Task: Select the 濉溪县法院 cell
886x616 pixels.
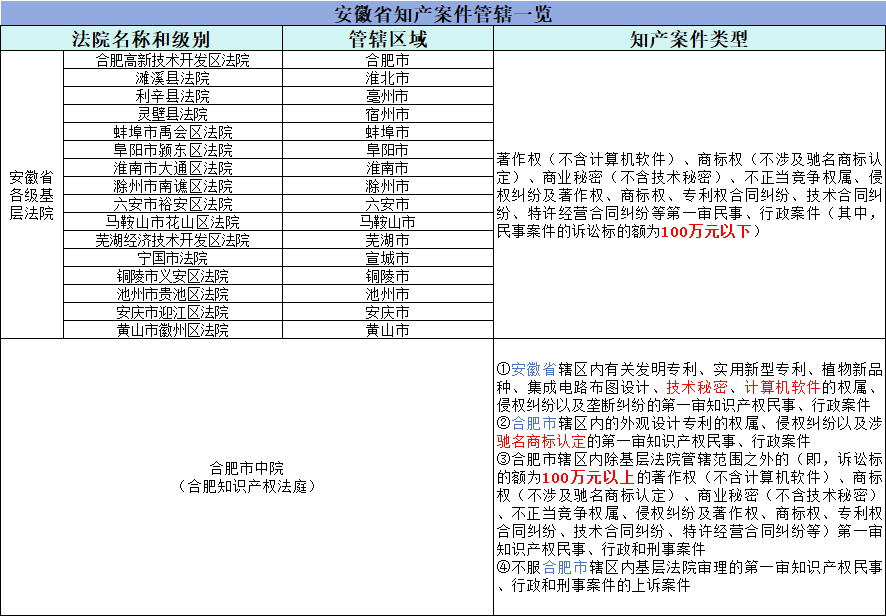Action: [172, 79]
